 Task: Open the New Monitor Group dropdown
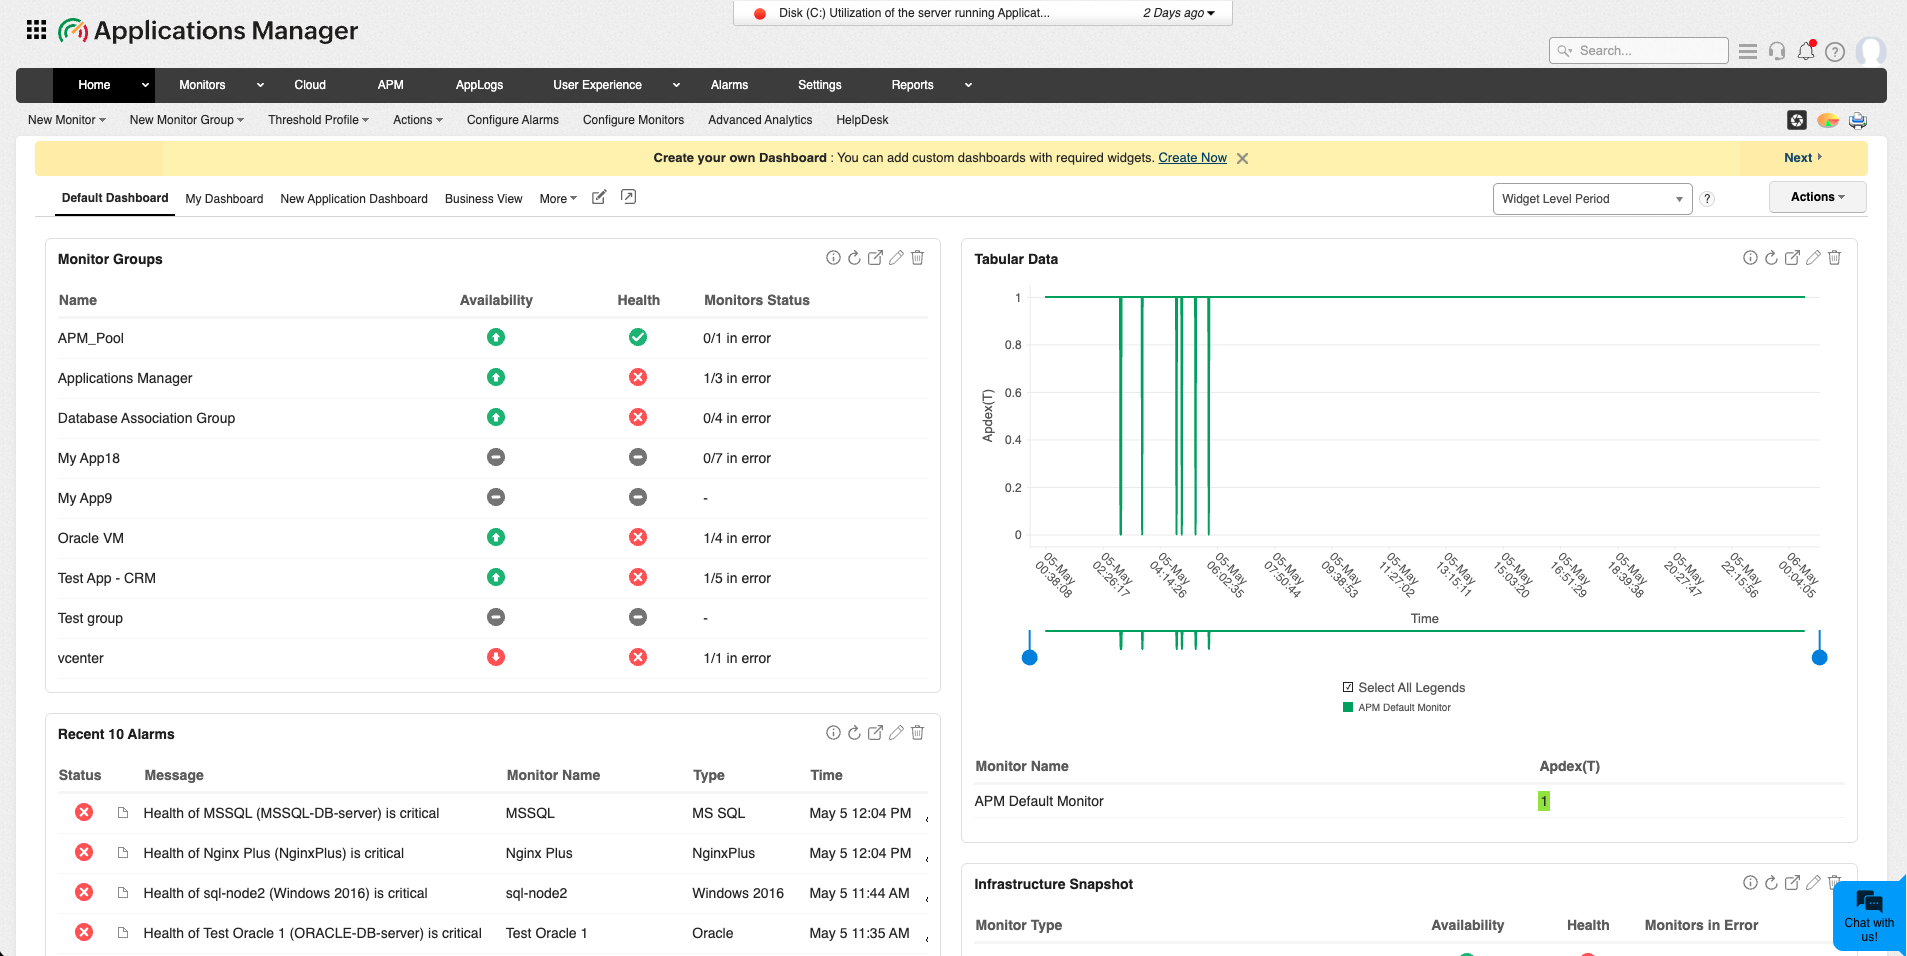(187, 120)
